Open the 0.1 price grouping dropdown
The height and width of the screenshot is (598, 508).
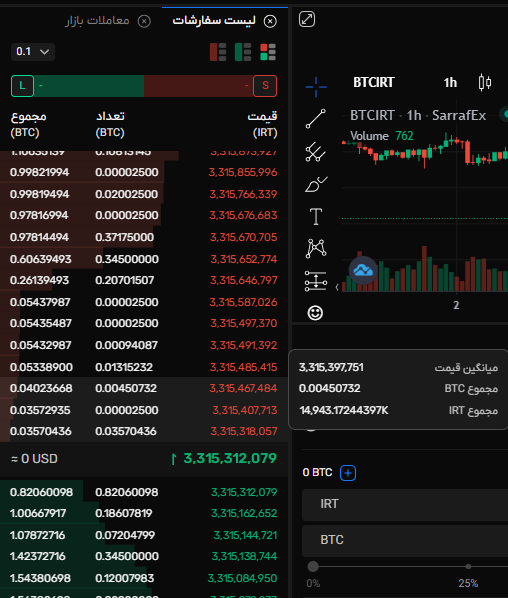pyautogui.click(x=33, y=51)
